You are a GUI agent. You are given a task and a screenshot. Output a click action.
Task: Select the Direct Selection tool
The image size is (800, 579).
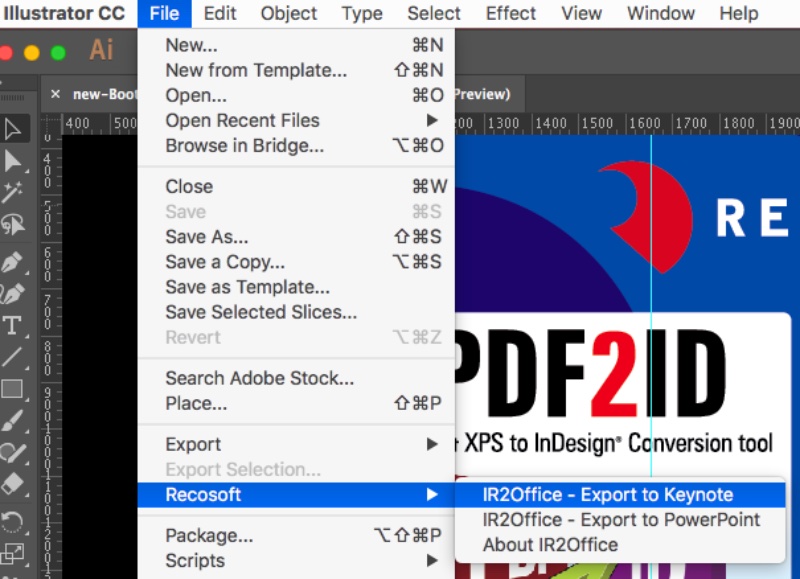(13, 161)
